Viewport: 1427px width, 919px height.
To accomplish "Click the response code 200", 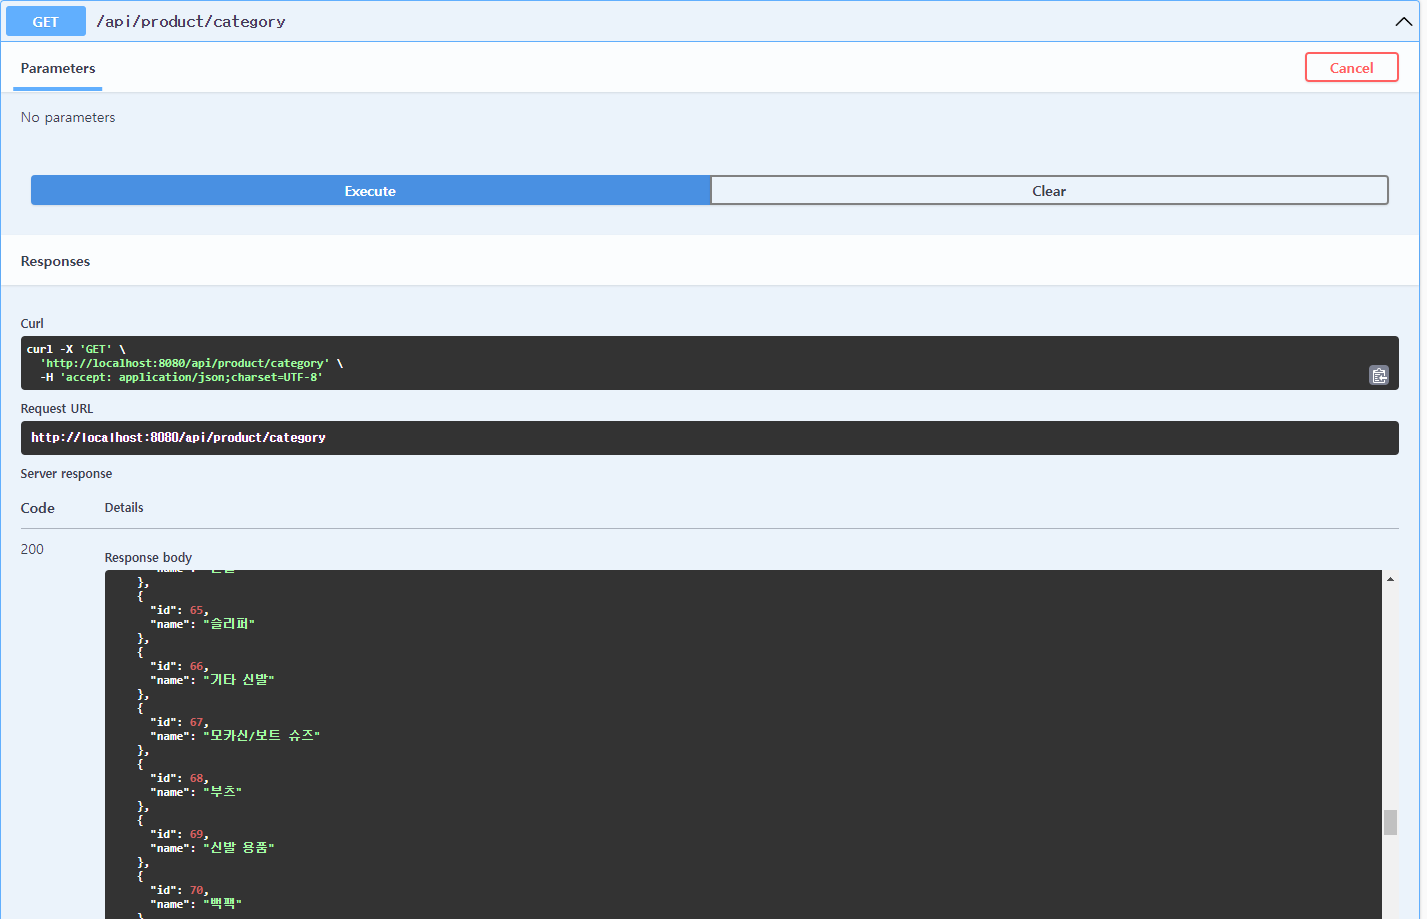I will pos(31,549).
